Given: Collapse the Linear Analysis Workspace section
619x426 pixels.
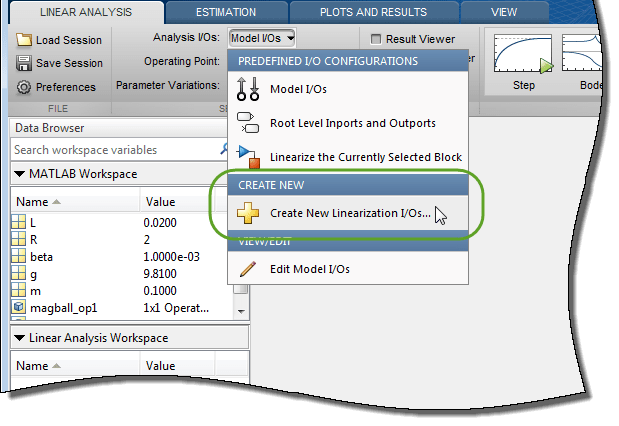Looking at the screenshot, I should 19,338.
